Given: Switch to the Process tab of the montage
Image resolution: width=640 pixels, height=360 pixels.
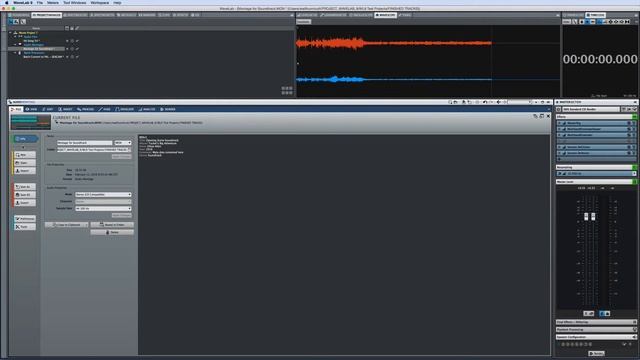Looking at the screenshot, I should coord(86,109).
